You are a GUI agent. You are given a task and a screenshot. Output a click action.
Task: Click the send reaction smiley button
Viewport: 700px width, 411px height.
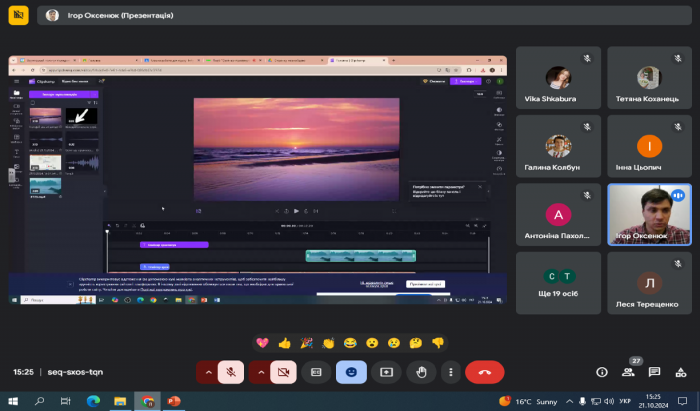pyautogui.click(x=351, y=371)
